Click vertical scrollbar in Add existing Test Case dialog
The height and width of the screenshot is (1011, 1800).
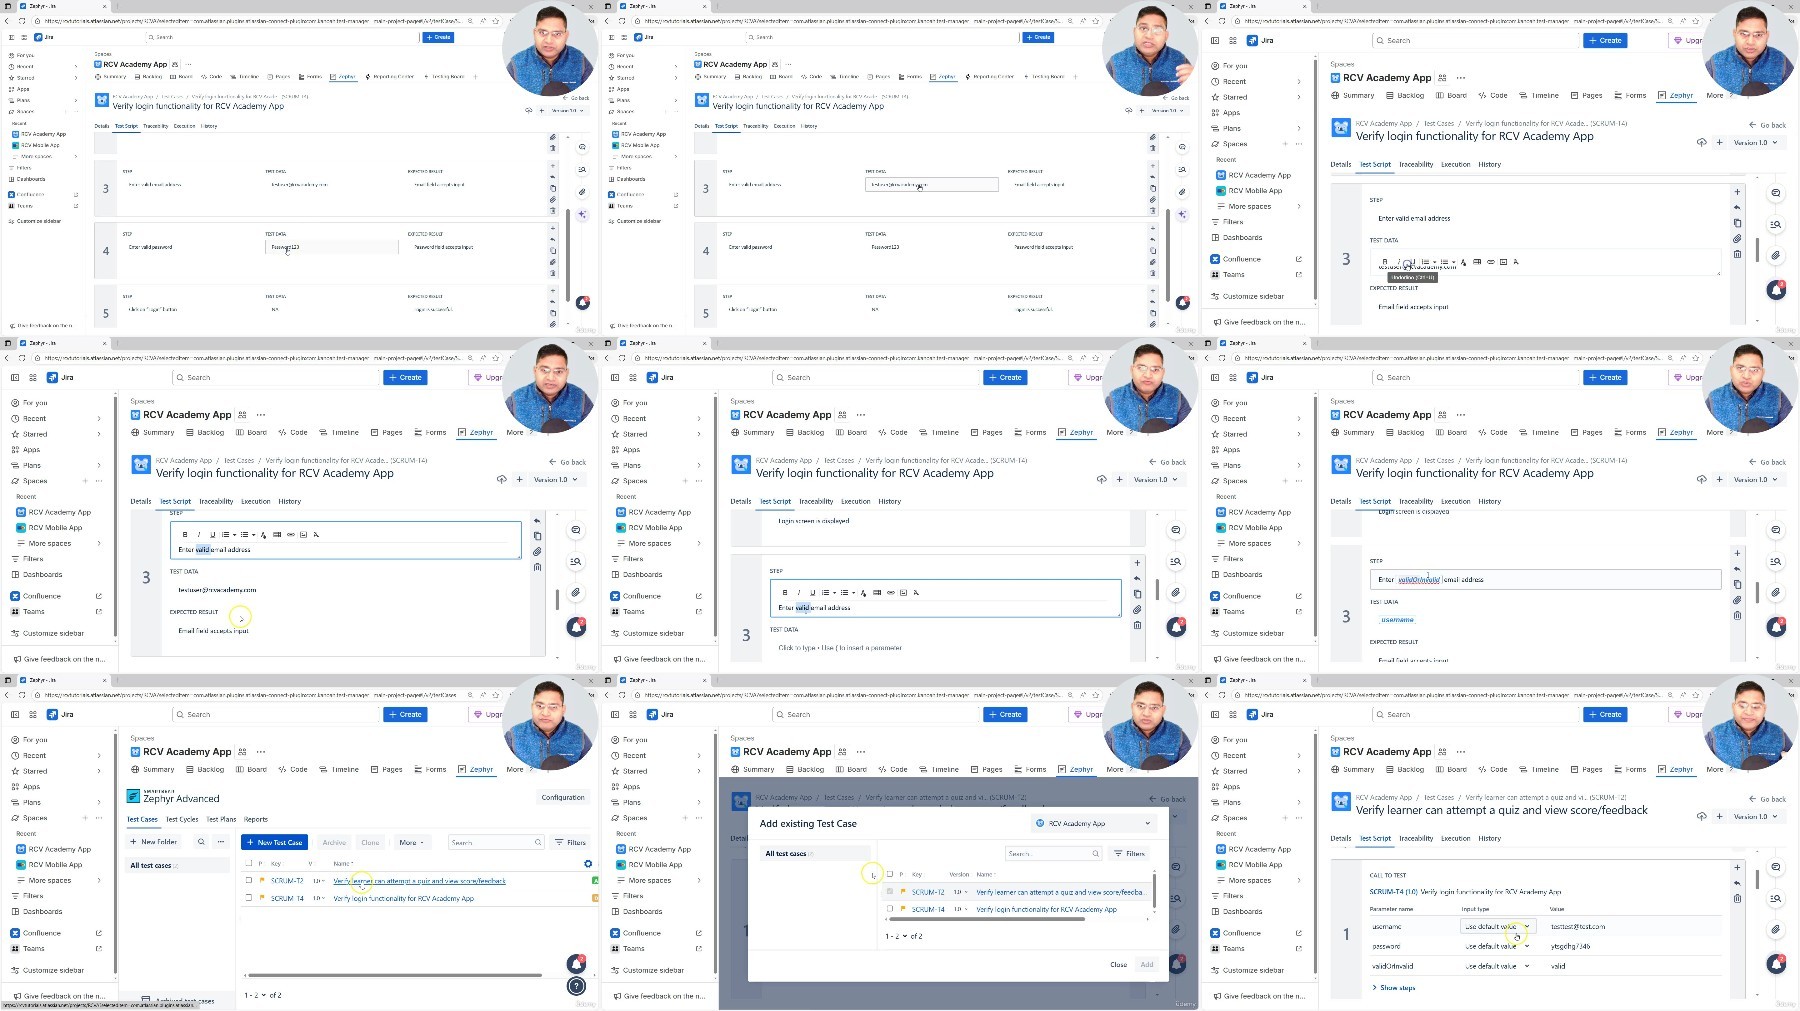point(1155,889)
